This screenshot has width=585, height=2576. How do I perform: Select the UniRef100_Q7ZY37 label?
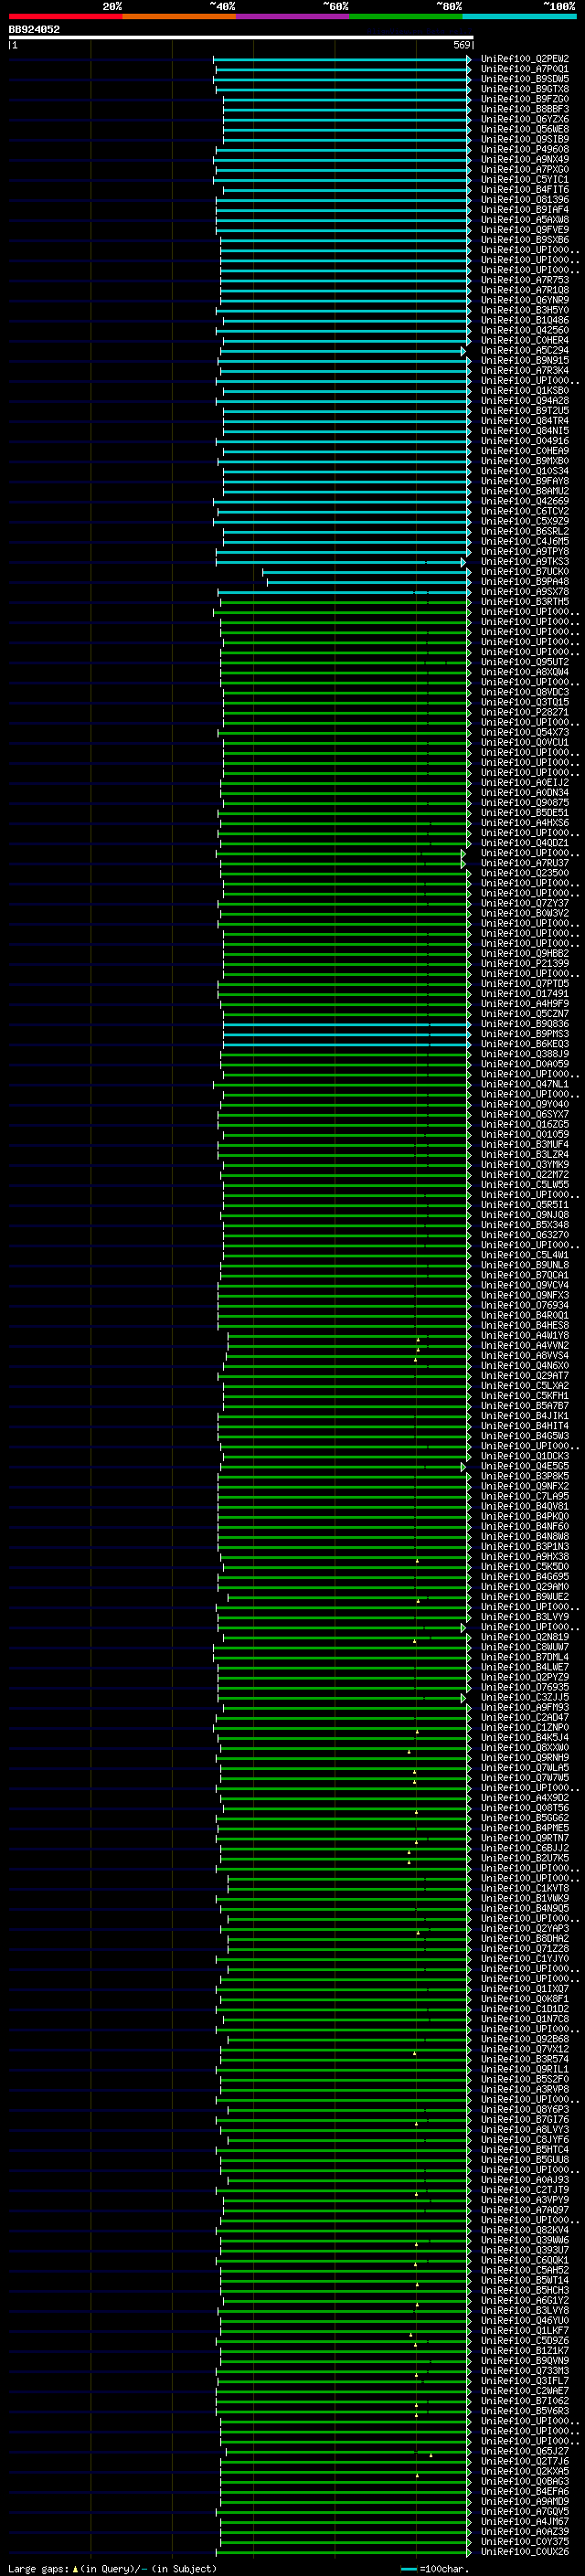(524, 904)
